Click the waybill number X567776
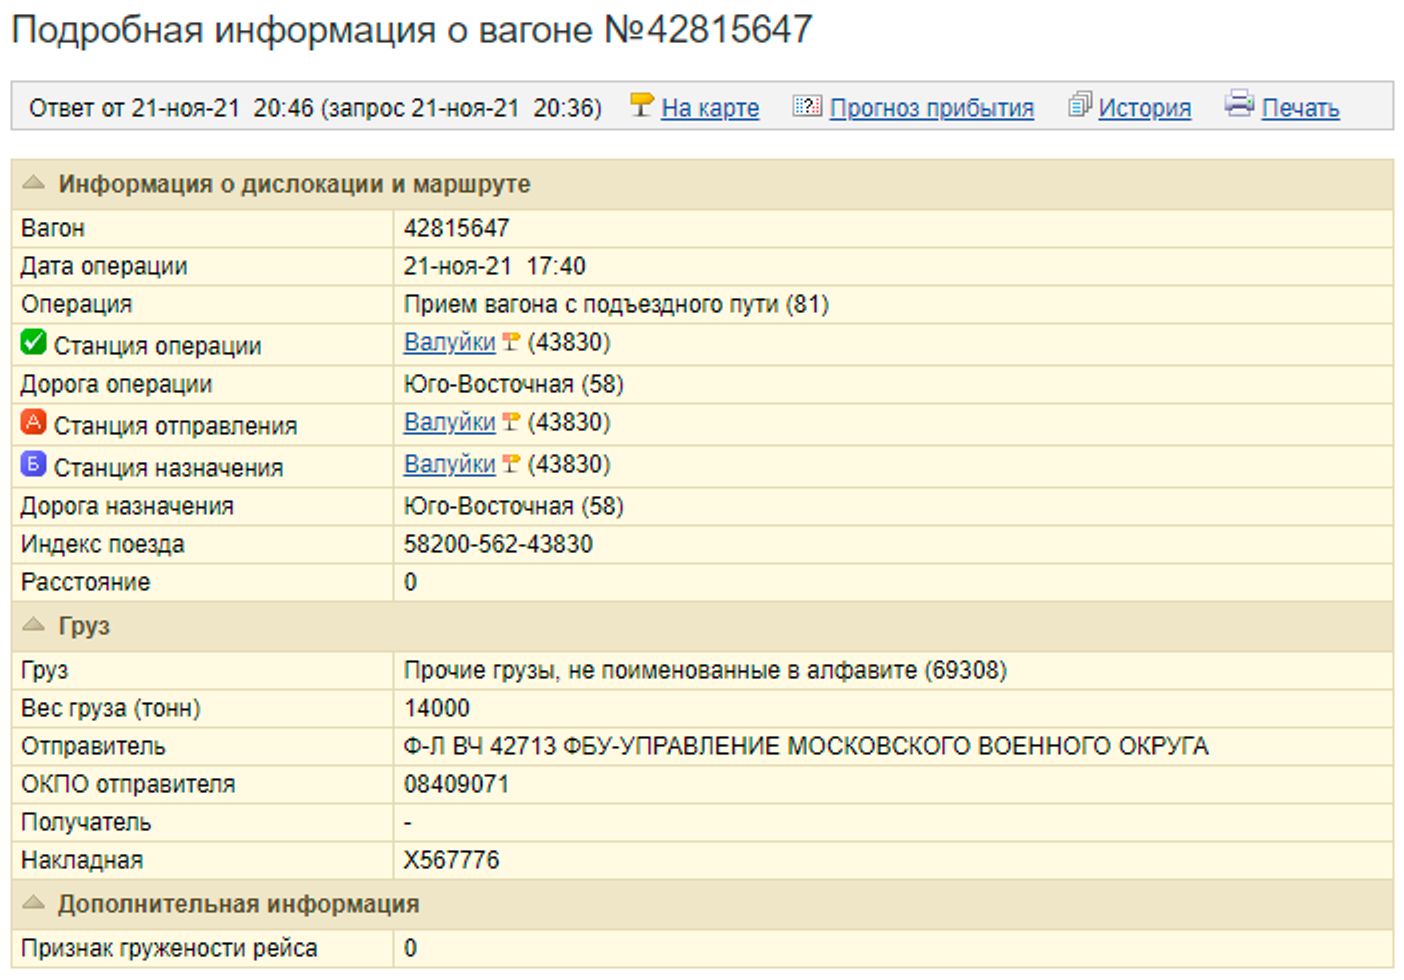The height and width of the screenshot is (980, 1404). tap(451, 860)
